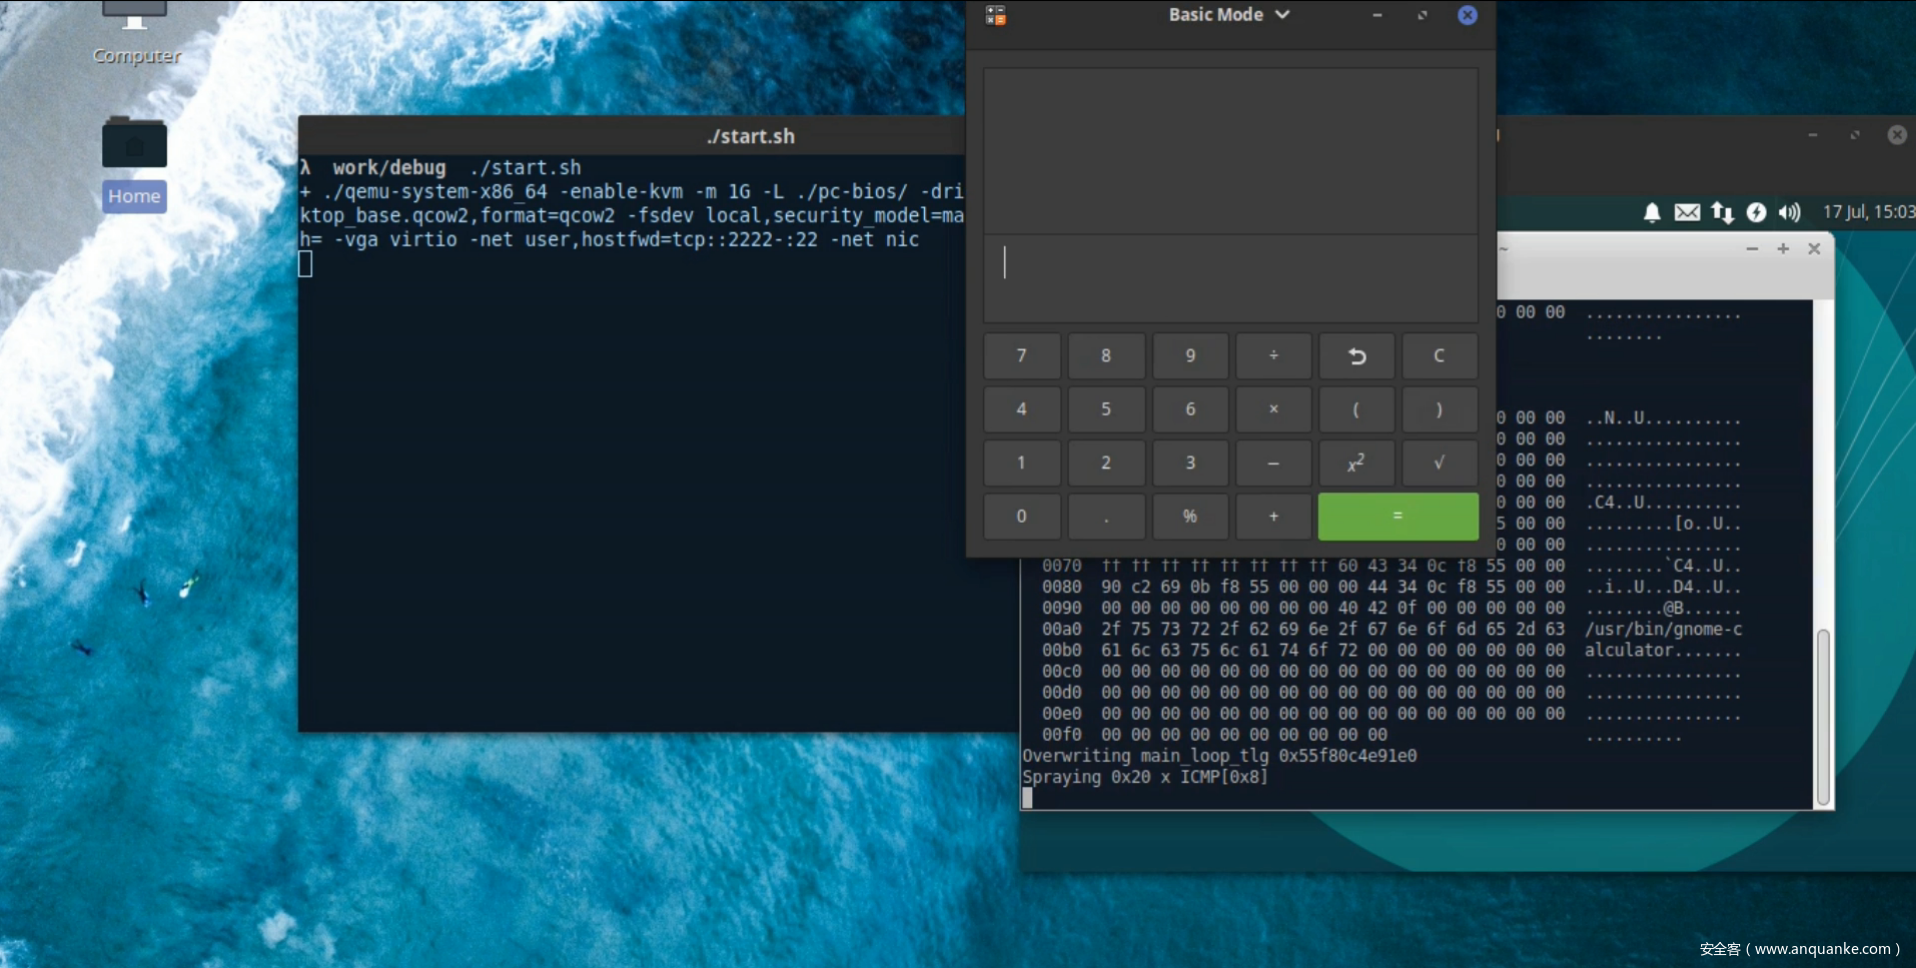Screen dimensions: 1916x968
Task: Open the mail envelope tray icon
Action: click(1687, 212)
